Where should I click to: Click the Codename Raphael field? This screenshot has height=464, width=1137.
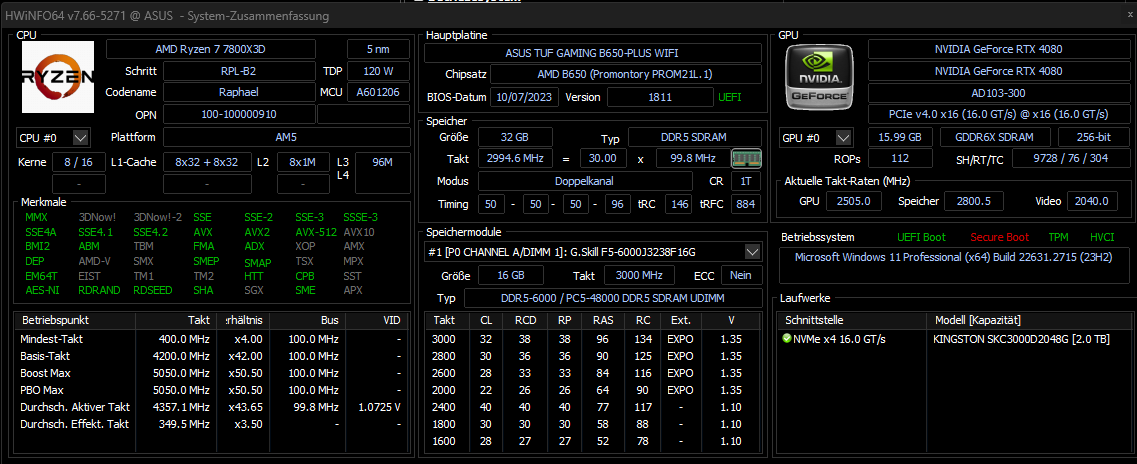tap(239, 93)
